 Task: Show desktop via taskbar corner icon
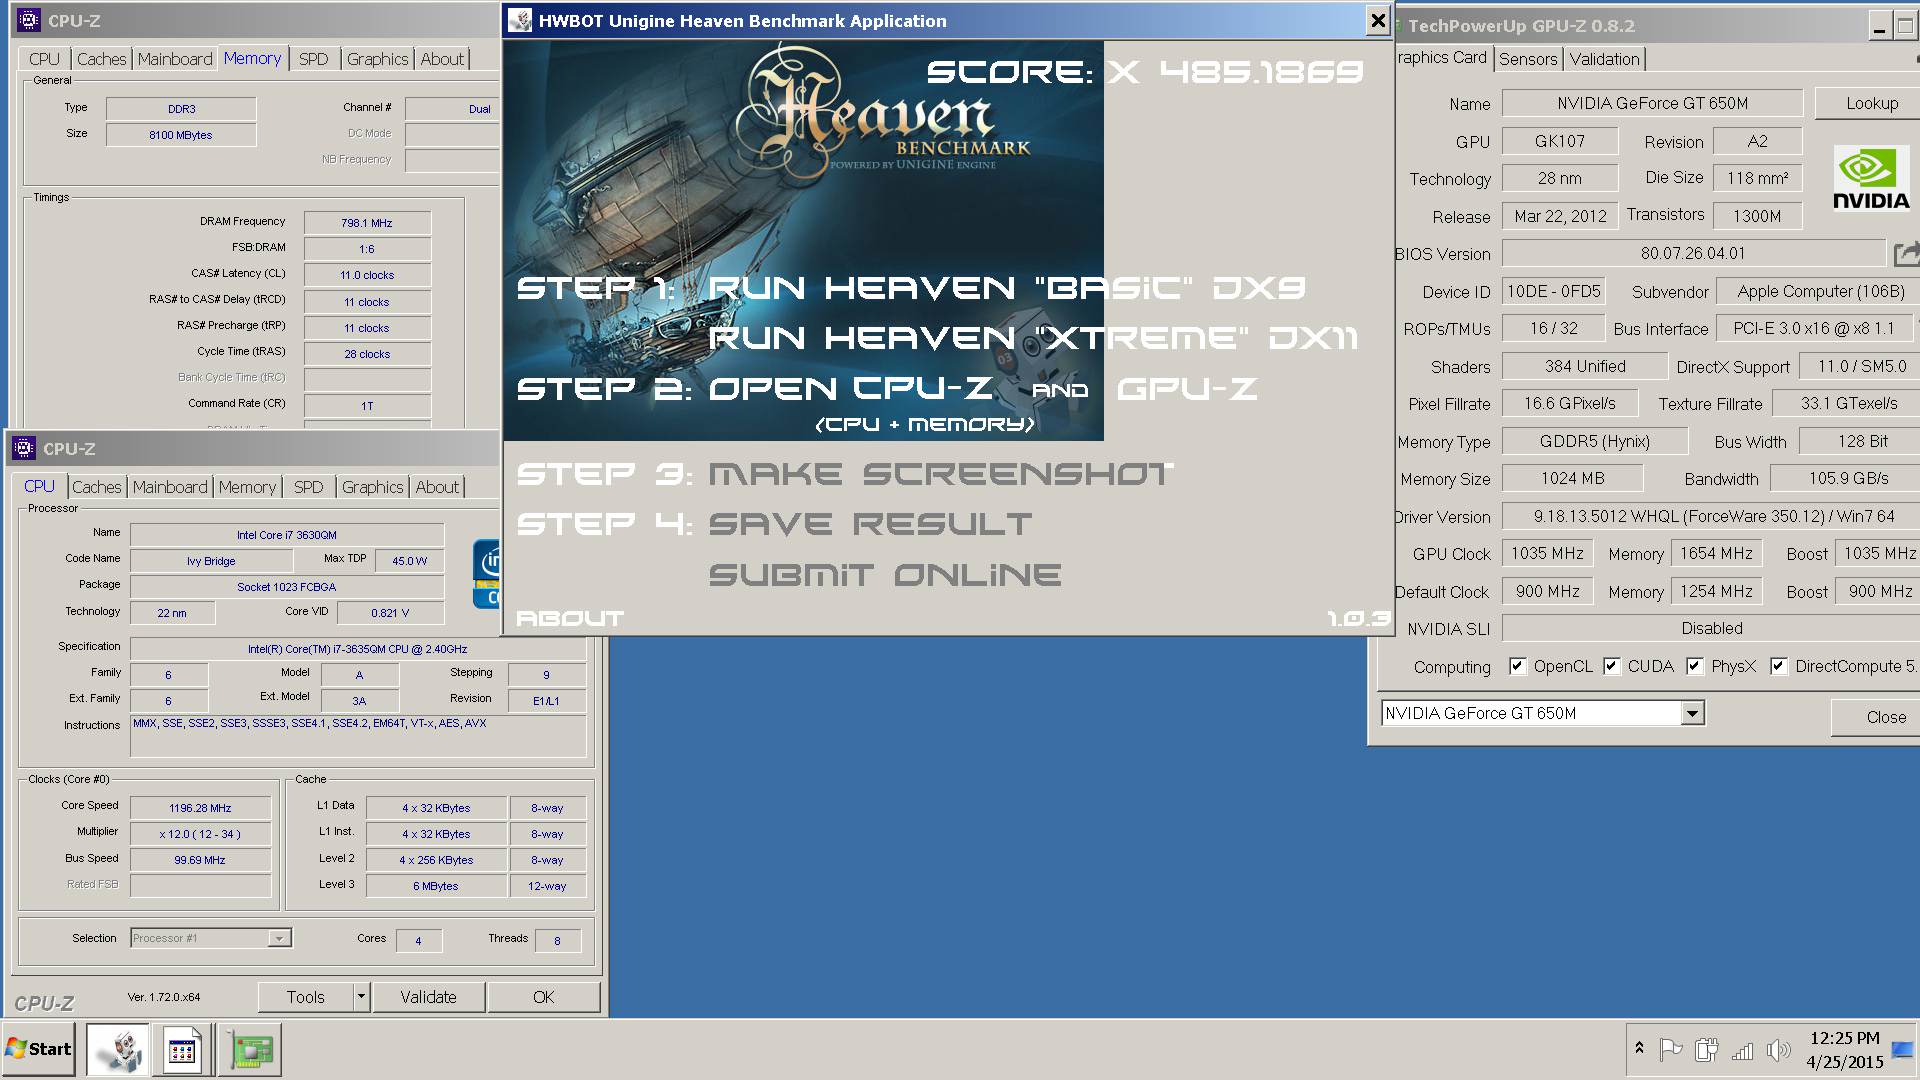pyautogui.click(x=1902, y=1050)
